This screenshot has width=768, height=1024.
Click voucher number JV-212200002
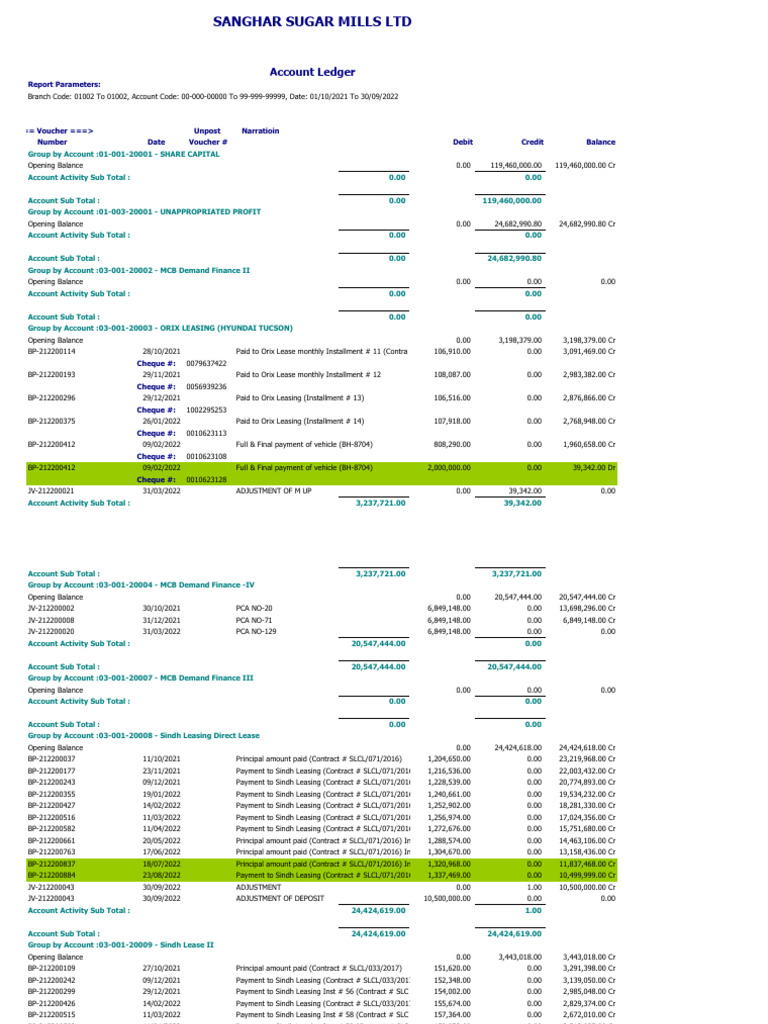51,608
